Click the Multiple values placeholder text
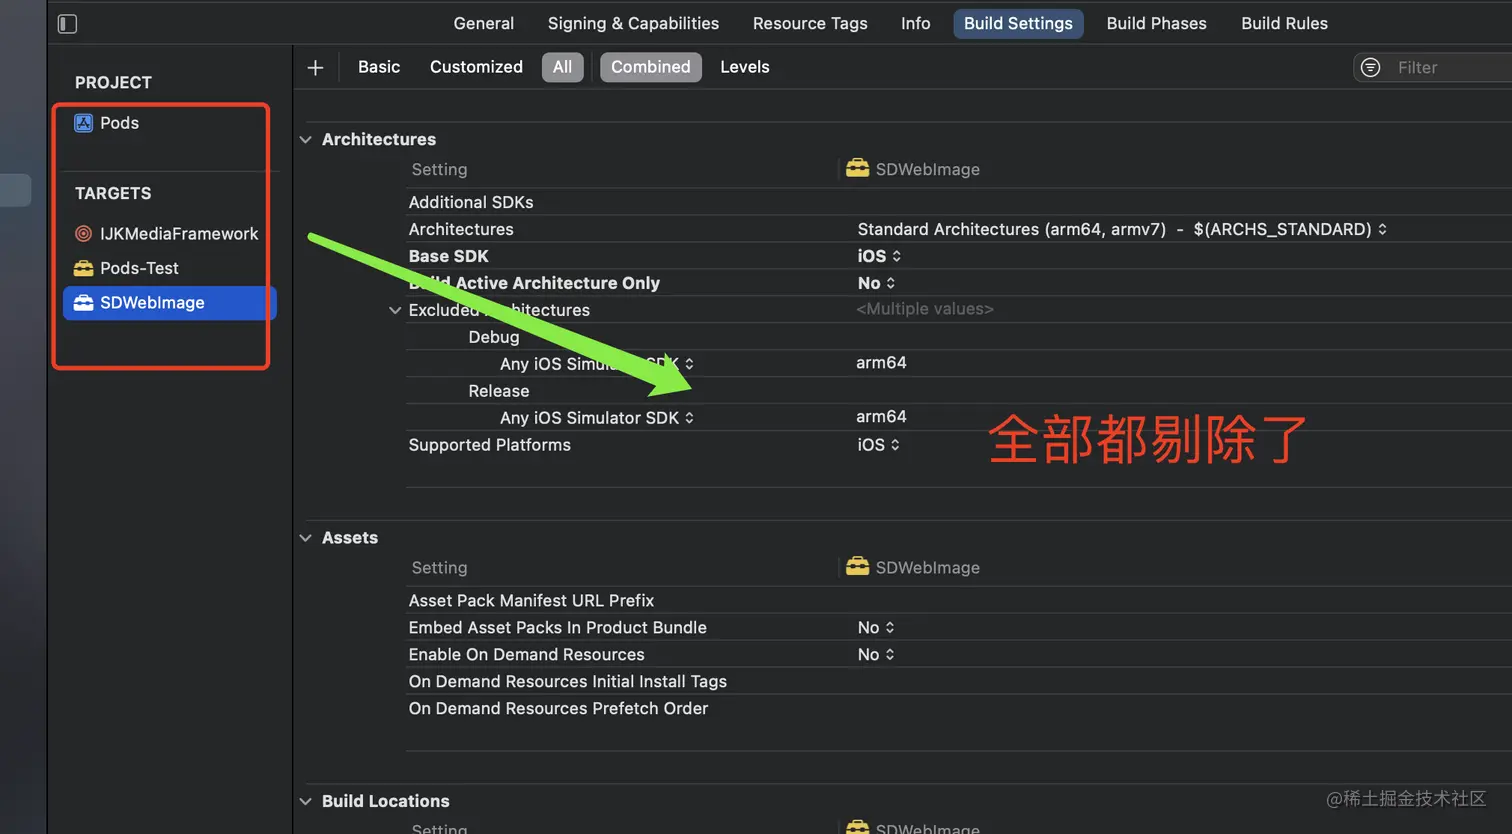This screenshot has width=1512, height=834. [x=925, y=309]
